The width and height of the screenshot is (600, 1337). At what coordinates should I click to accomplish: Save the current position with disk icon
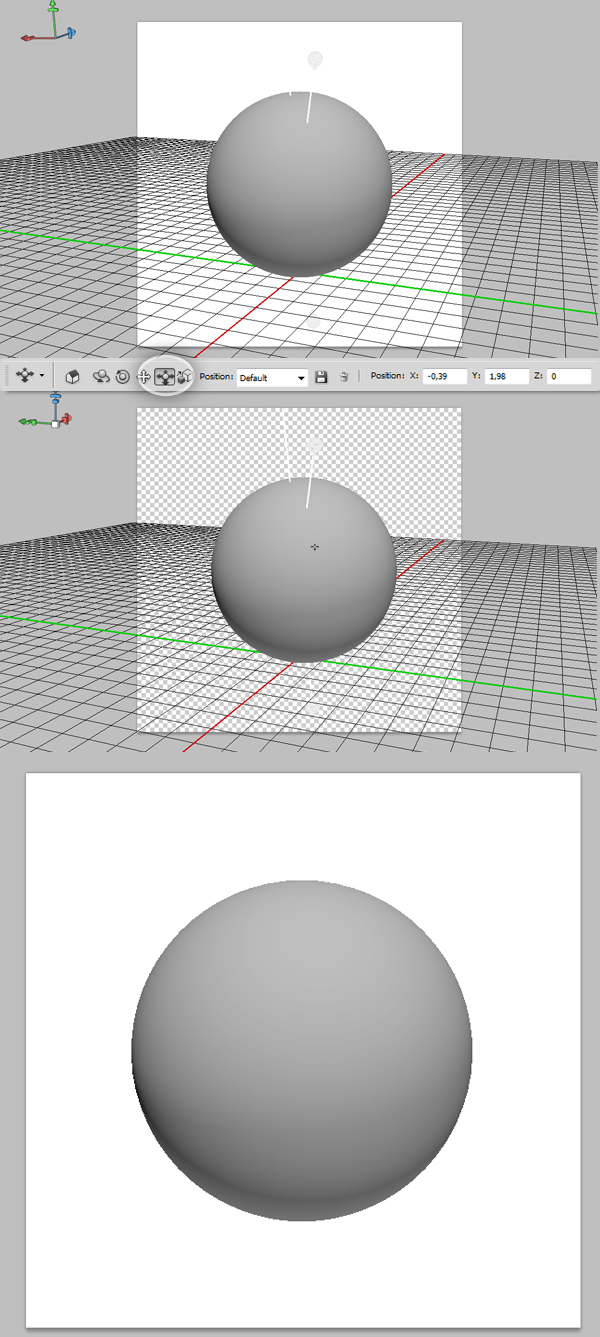tap(321, 377)
